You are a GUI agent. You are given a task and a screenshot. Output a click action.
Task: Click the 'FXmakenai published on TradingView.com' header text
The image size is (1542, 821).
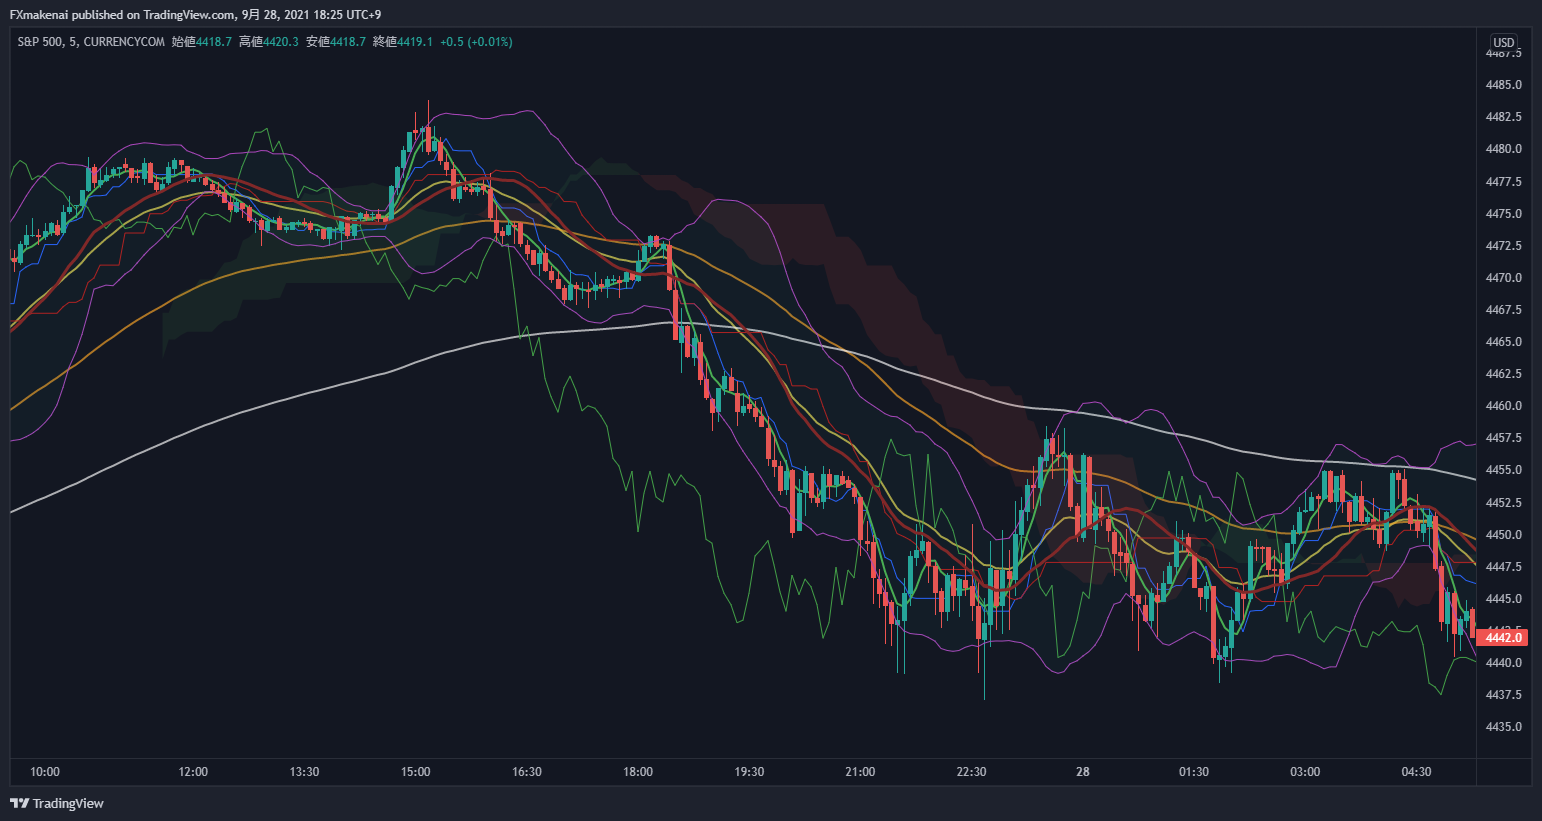pos(123,14)
